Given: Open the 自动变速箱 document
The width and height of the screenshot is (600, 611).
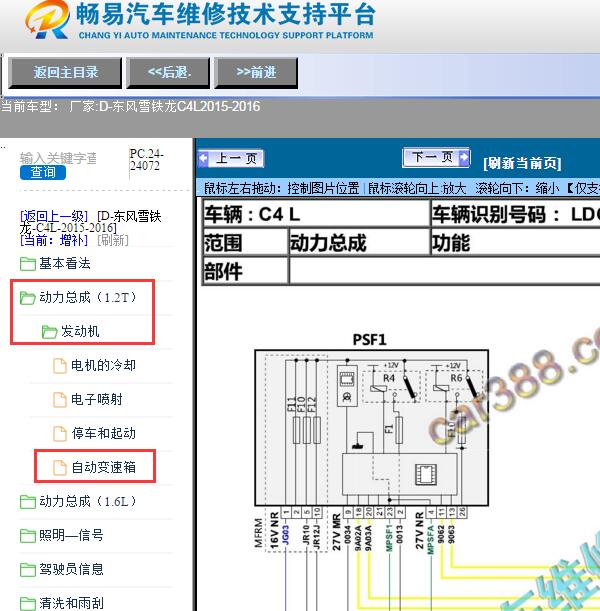Looking at the screenshot, I should coord(103,467).
